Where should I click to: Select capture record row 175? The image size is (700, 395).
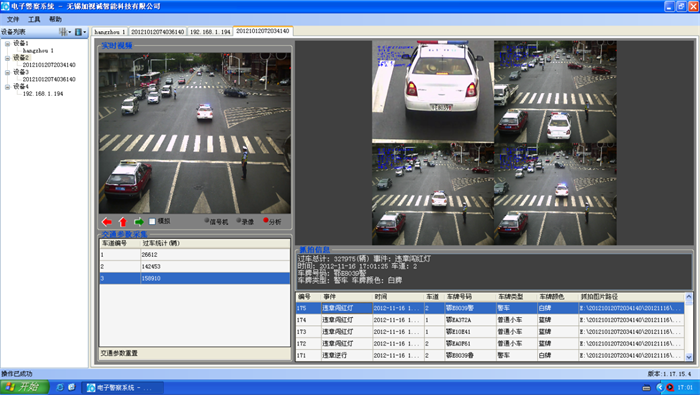(x=490, y=308)
